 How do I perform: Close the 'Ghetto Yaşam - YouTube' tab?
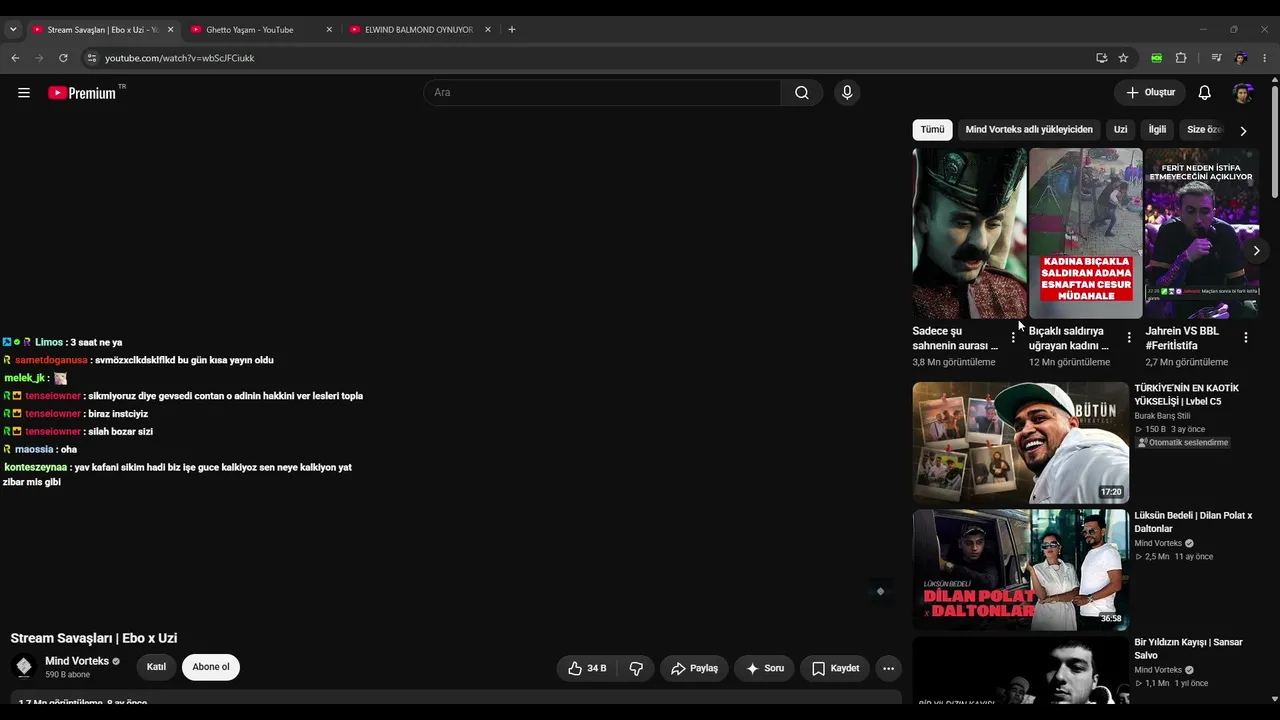pyautogui.click(x=329, y=30)
